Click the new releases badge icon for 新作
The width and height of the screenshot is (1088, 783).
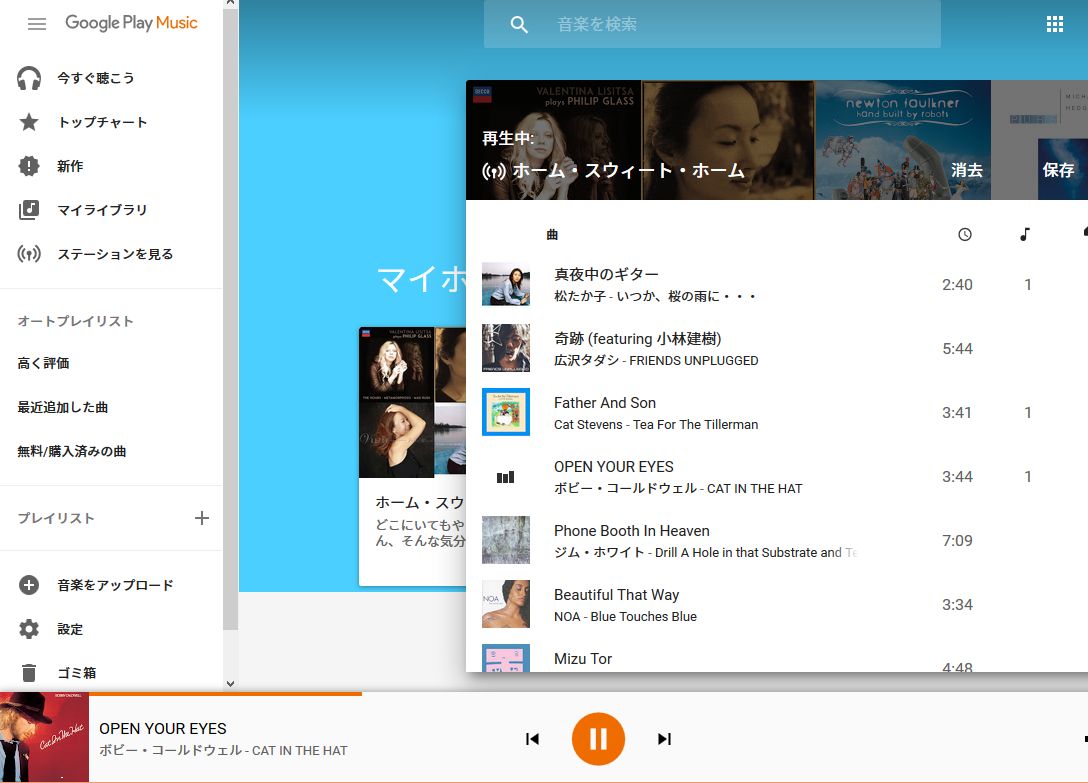pos(29,166)
